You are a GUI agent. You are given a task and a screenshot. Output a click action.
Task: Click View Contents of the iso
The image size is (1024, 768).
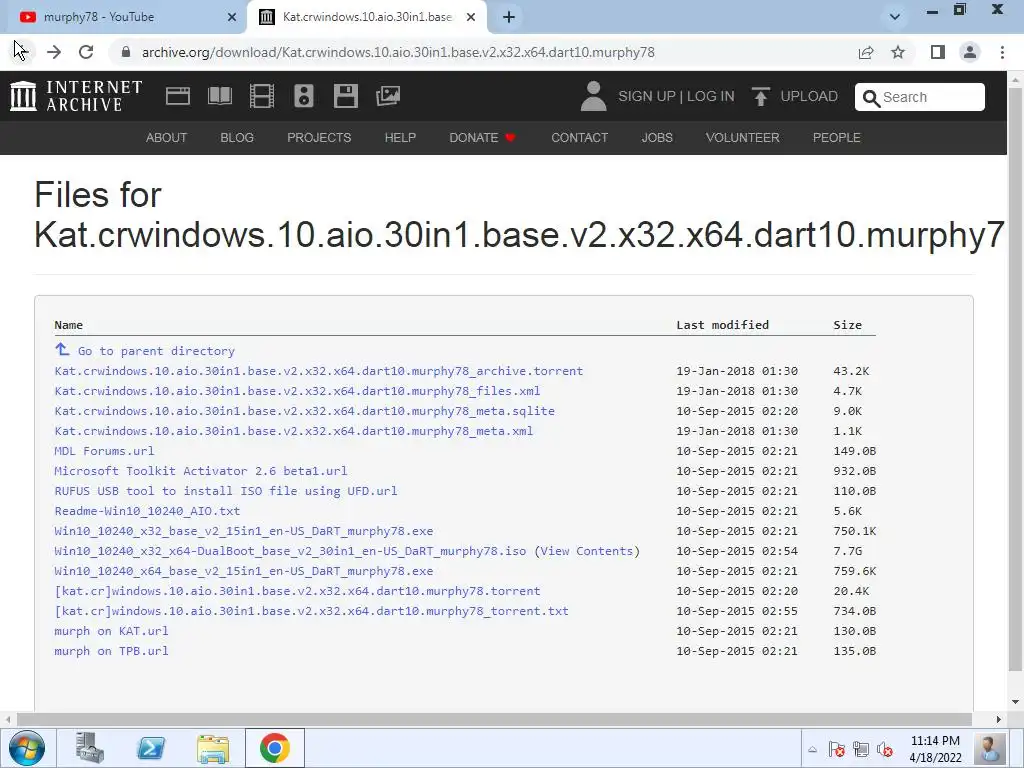(x=587, y=551)
